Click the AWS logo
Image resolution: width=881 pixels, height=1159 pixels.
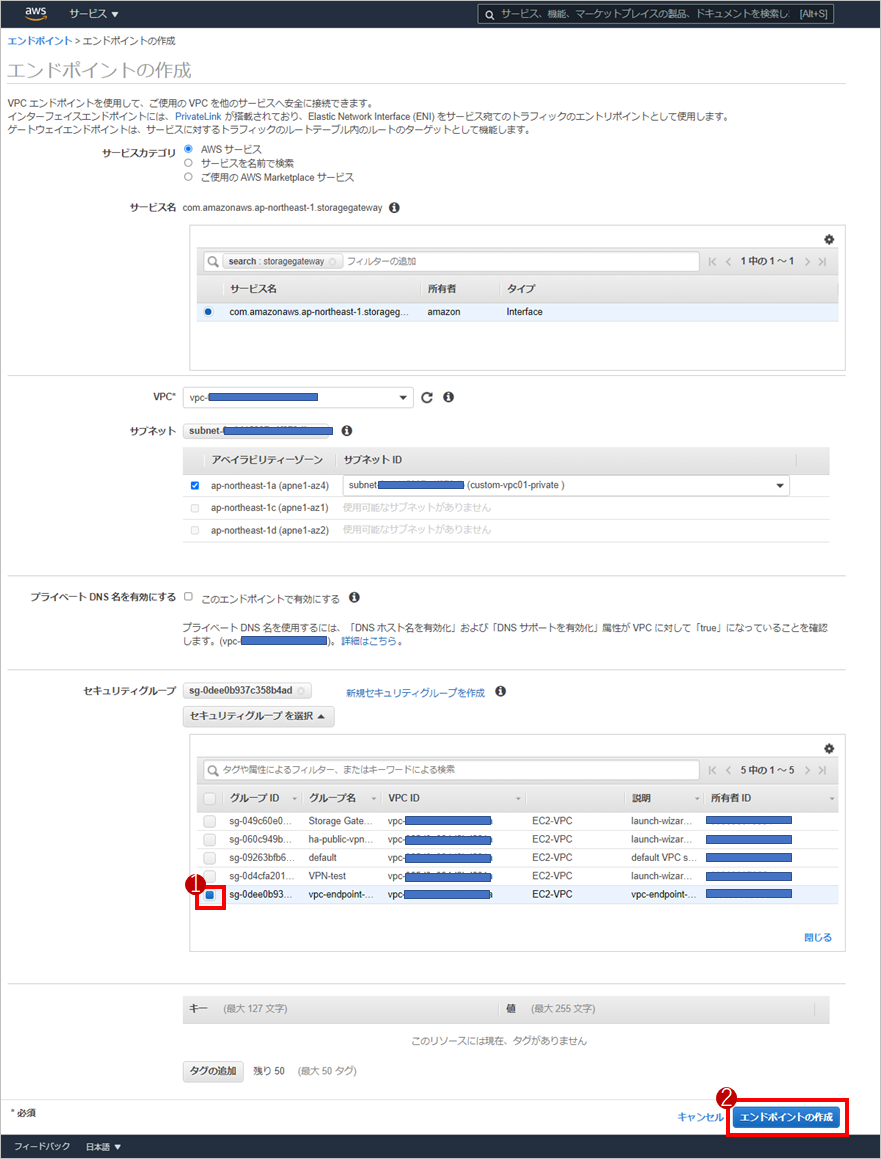point(35,13)
